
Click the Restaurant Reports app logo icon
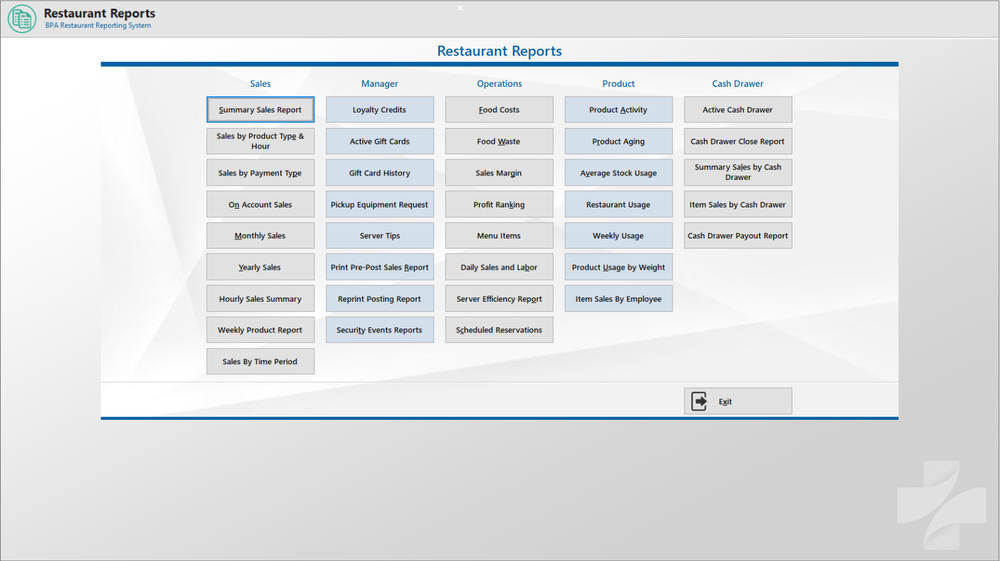(22, 18)
